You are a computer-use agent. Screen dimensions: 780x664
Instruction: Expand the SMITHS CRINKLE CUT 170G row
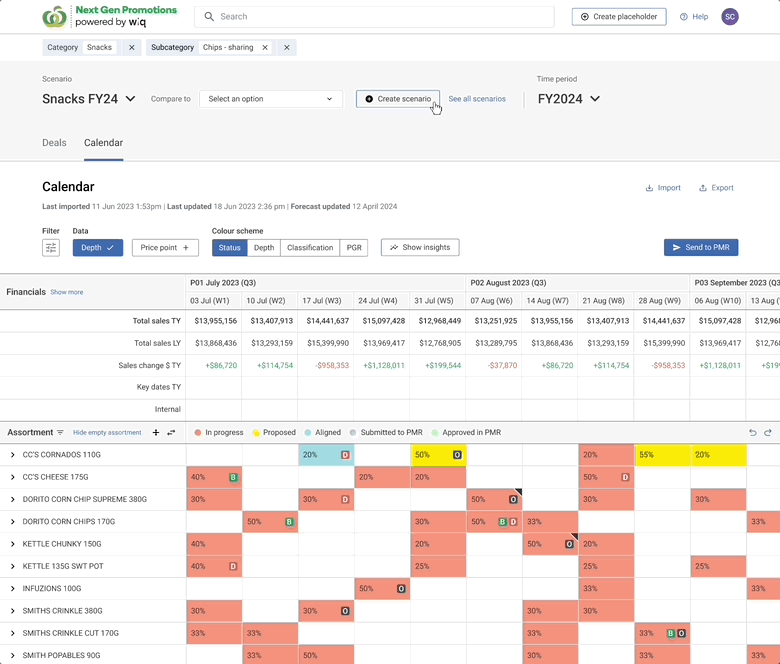pyautogui.click(x=12, y=633)
